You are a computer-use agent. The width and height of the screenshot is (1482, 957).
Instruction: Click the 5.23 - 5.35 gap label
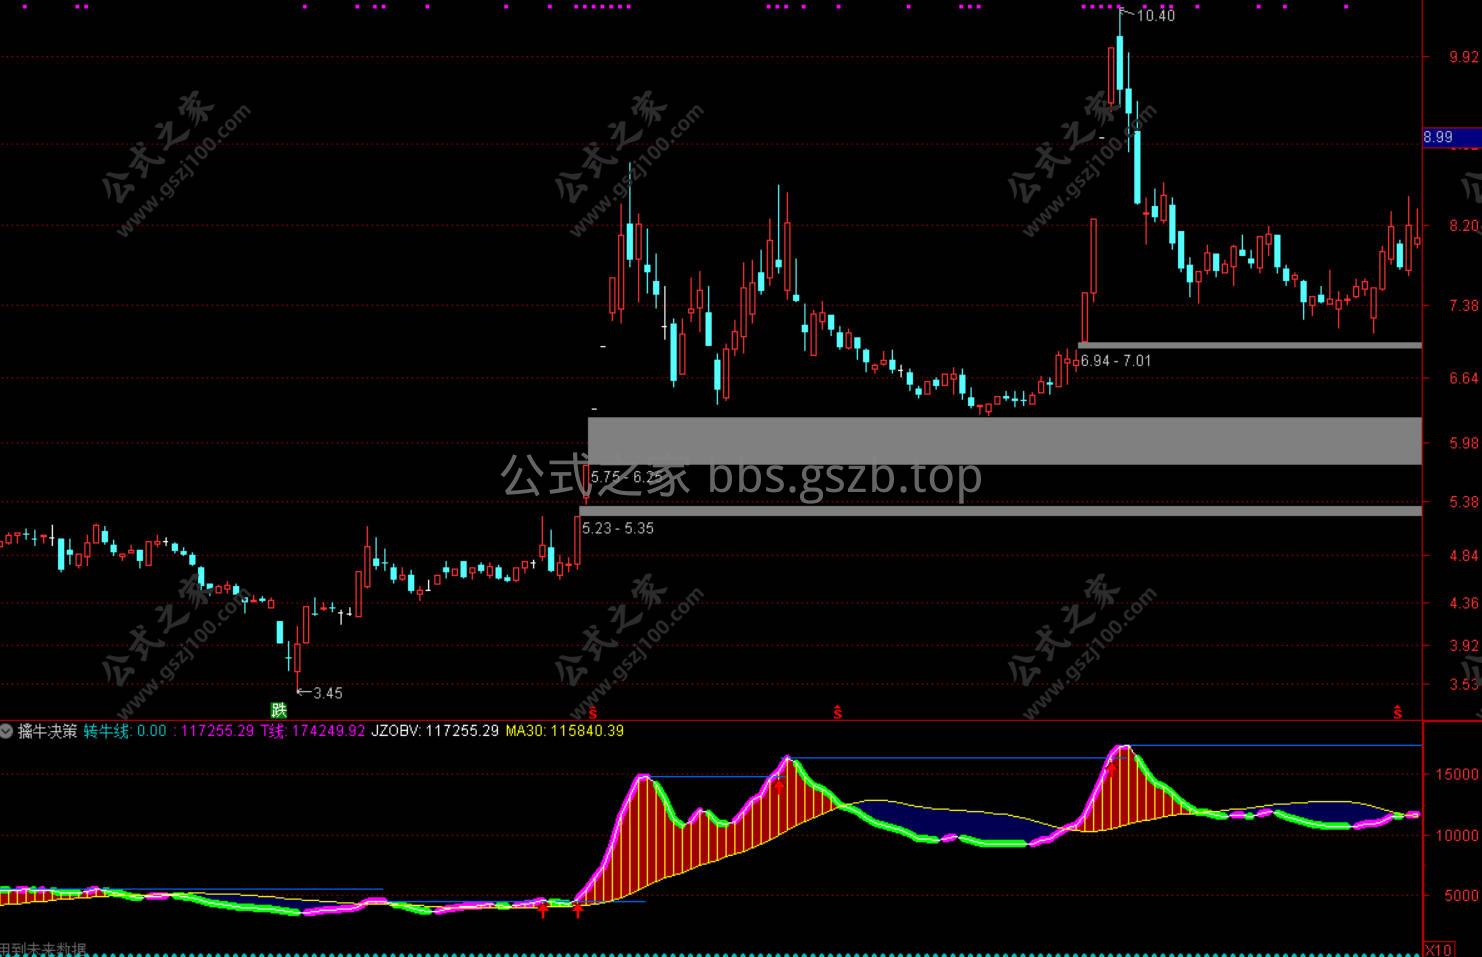pos(618,528)
